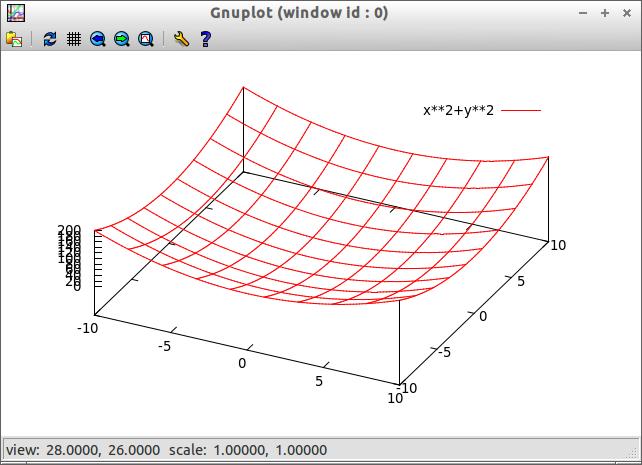This screenshot has width=642, height=465.
Task: Toggle the grid display on the plot
Action: coord(73,39)
